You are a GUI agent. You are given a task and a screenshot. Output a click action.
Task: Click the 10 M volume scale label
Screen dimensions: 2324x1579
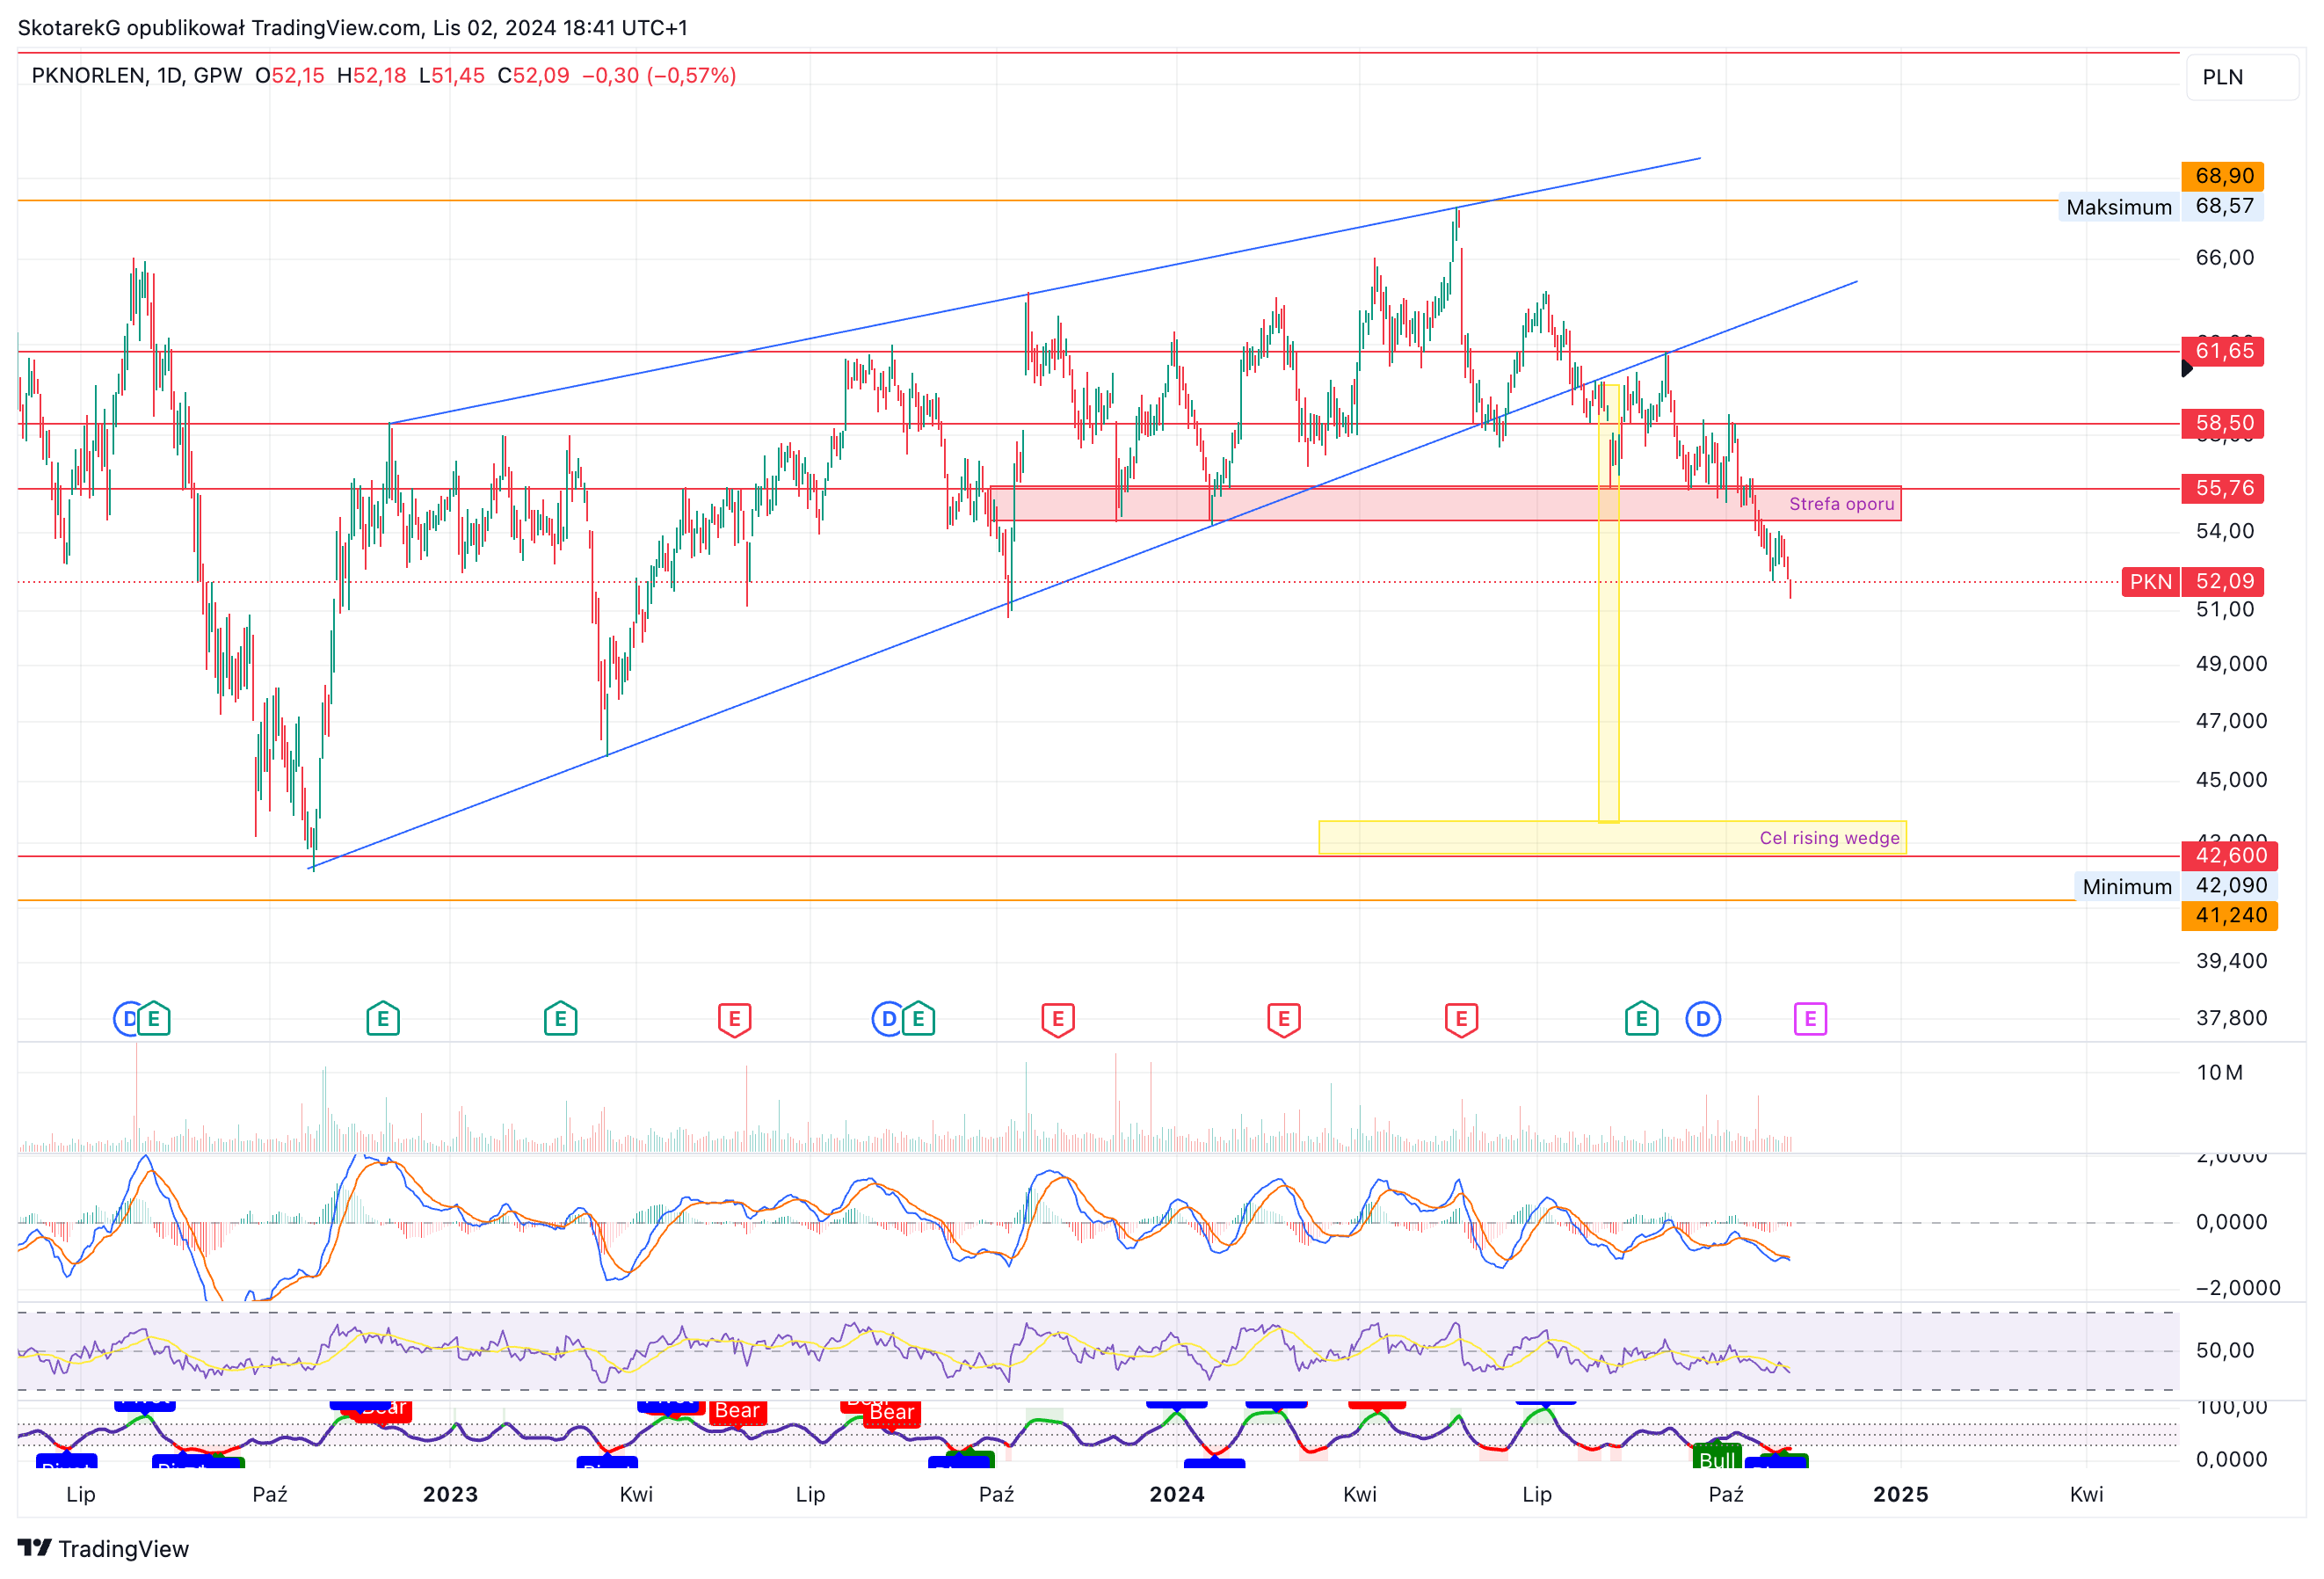[2219, 1072]
